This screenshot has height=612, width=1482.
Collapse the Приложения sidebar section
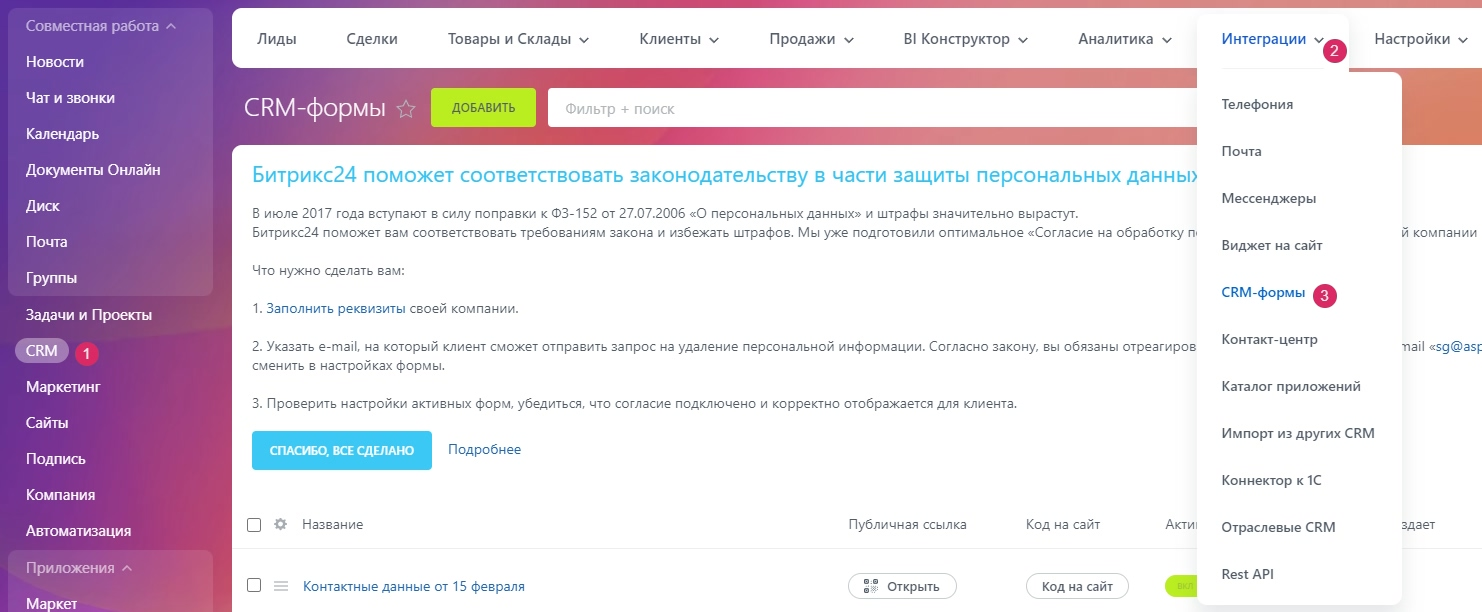click(80, 567)
